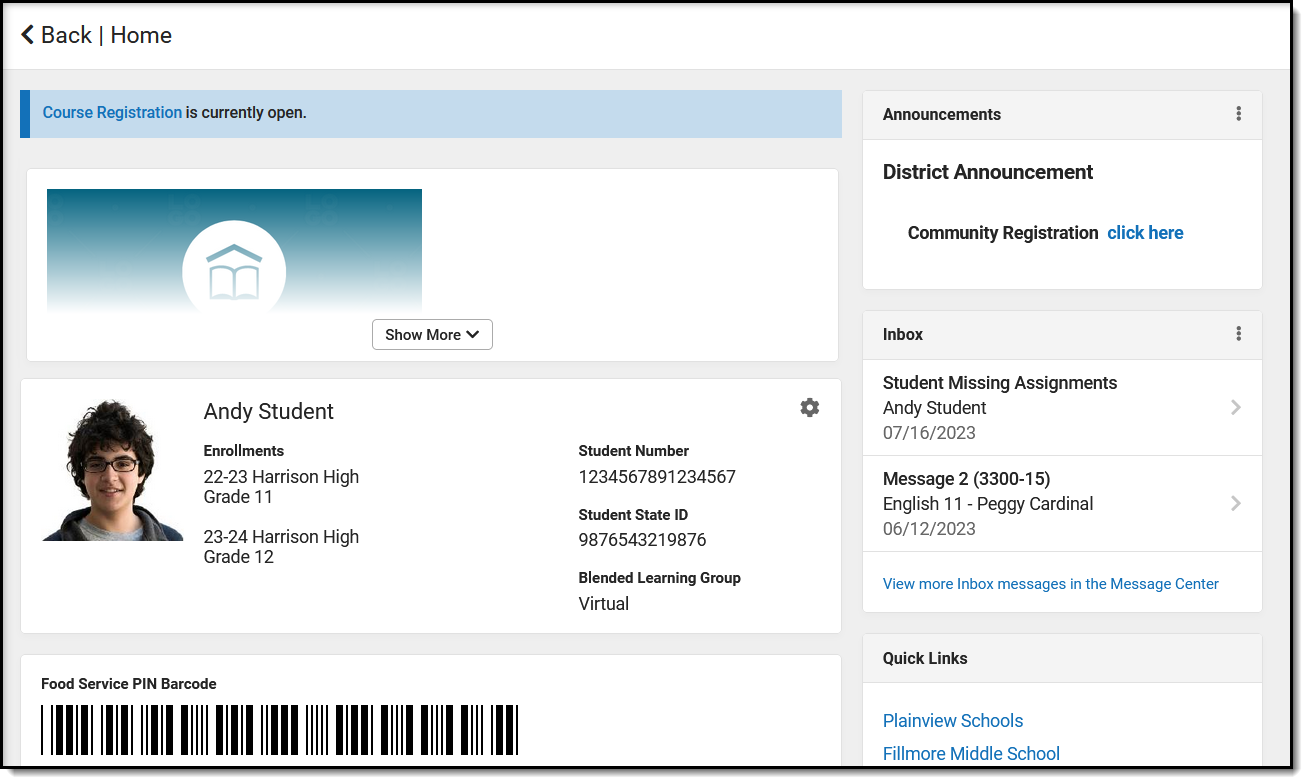Open Inbox three-dot options menu
Viewport: 1308px width, 784px height.
click(x=1239, y=334)
